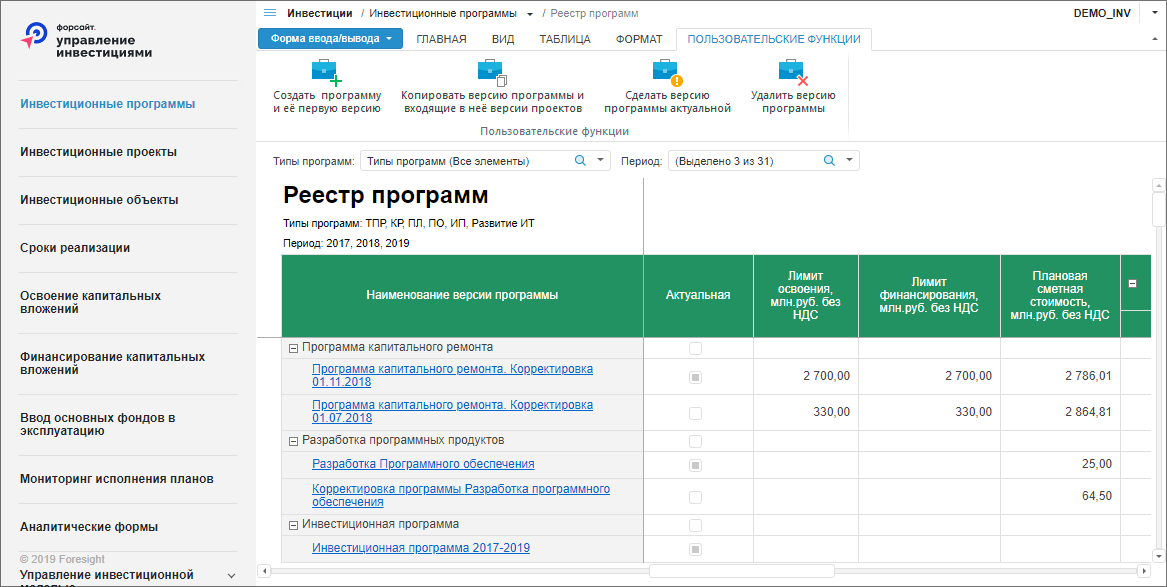Screen dimensions: 1167x587
Task: Collapse the Разработка программных продуктов group
Action: coord(293,441)
